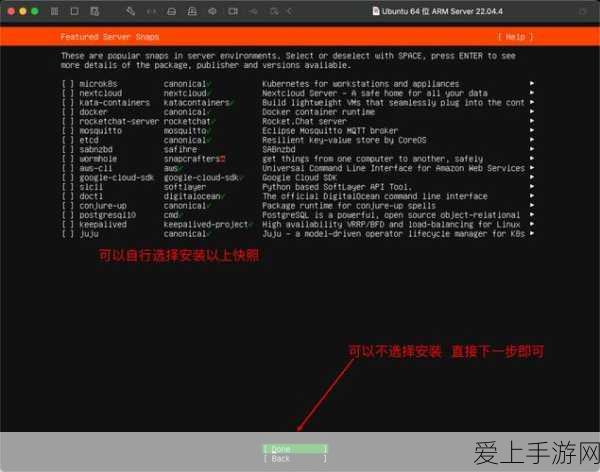Click the single window view icon
Image resolution: width=600 pixels, height=472 pixels.
[75, 11]
